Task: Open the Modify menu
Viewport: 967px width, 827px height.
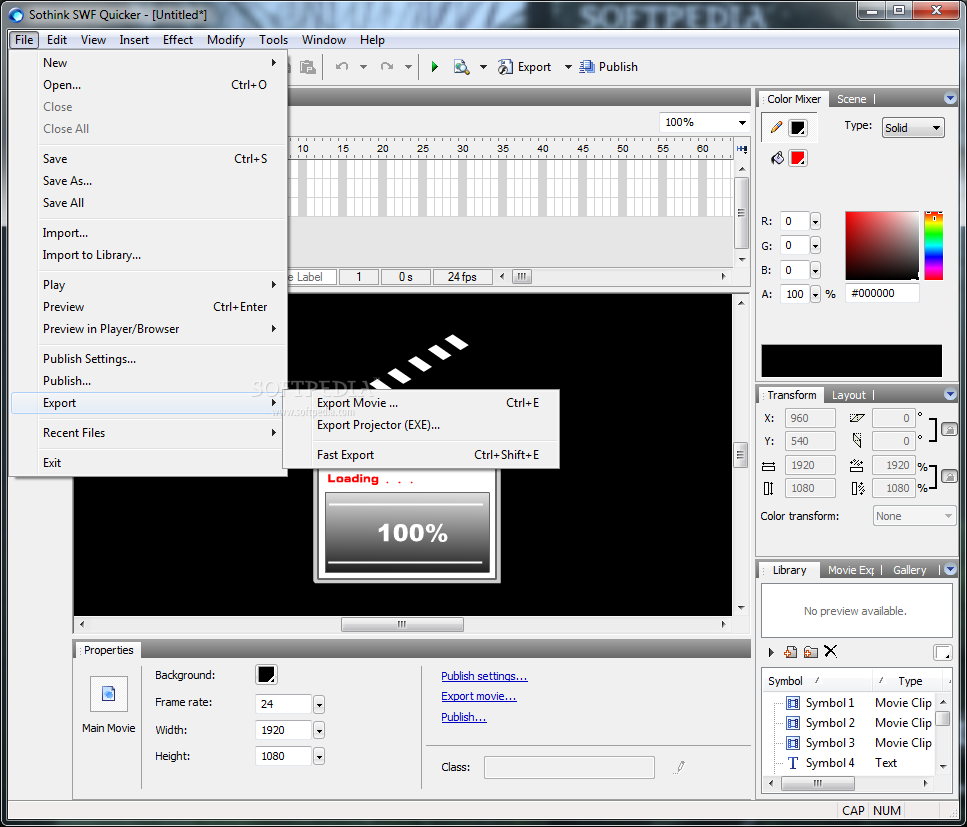Action: tap(226, 39)
